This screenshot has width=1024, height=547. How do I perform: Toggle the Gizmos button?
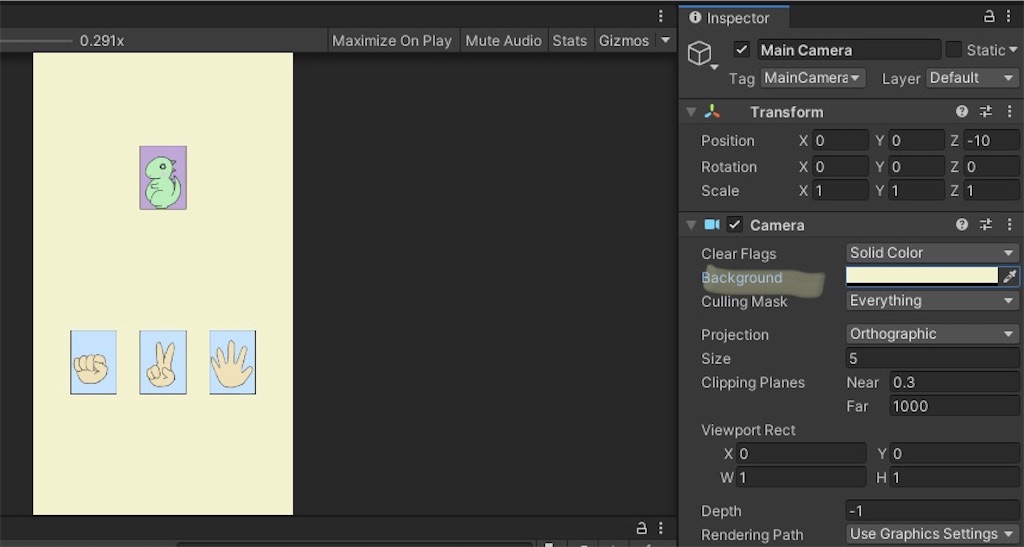624,40
